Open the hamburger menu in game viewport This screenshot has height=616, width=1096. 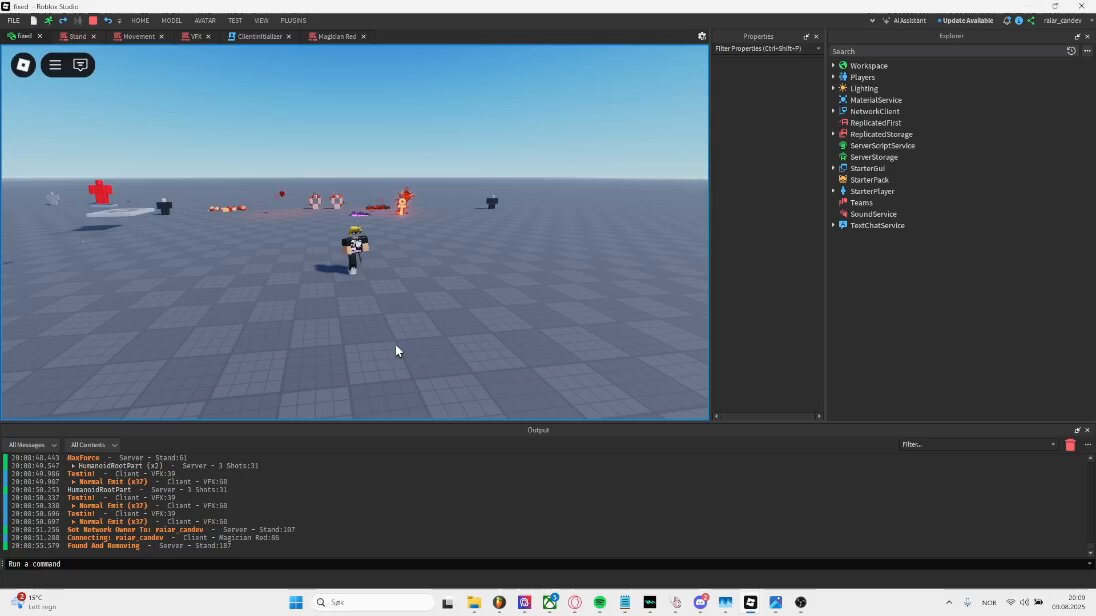[55, 65]
